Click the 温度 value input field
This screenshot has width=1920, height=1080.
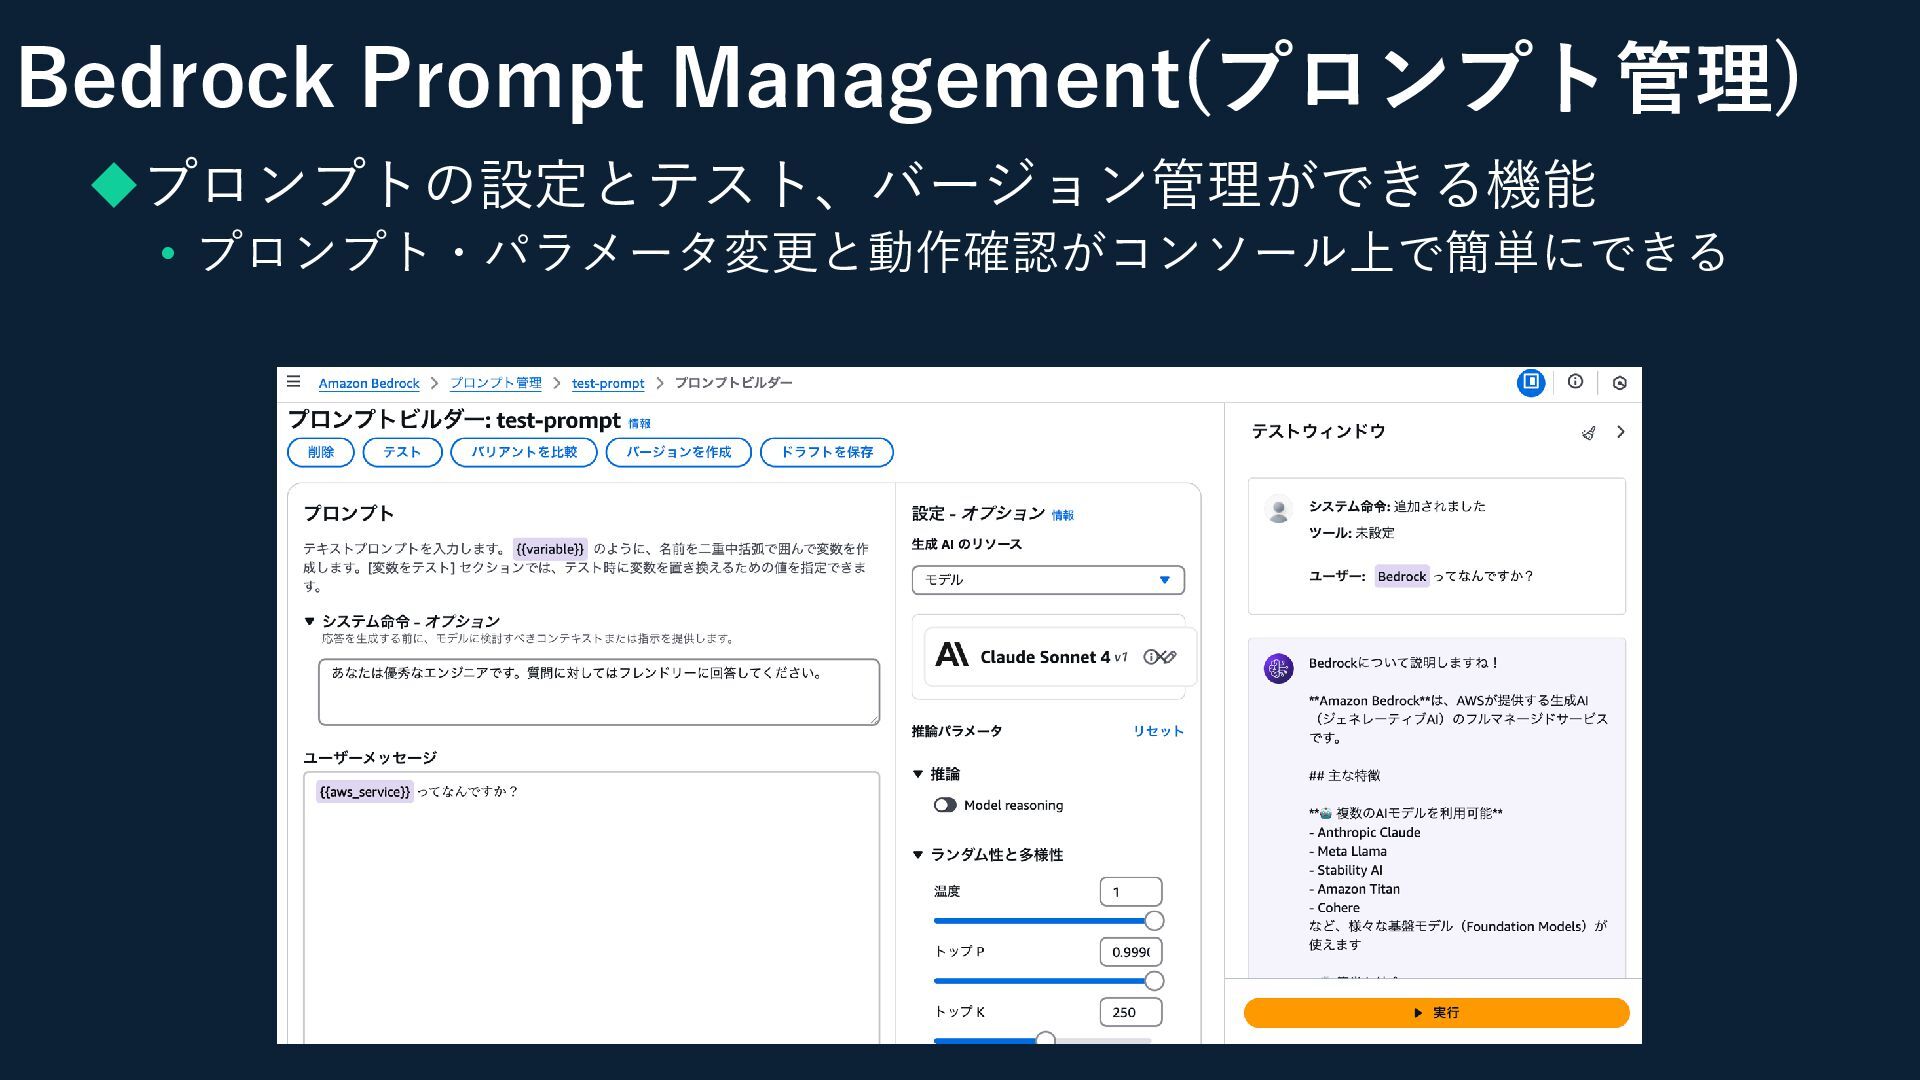click(x=1130, y=892)
